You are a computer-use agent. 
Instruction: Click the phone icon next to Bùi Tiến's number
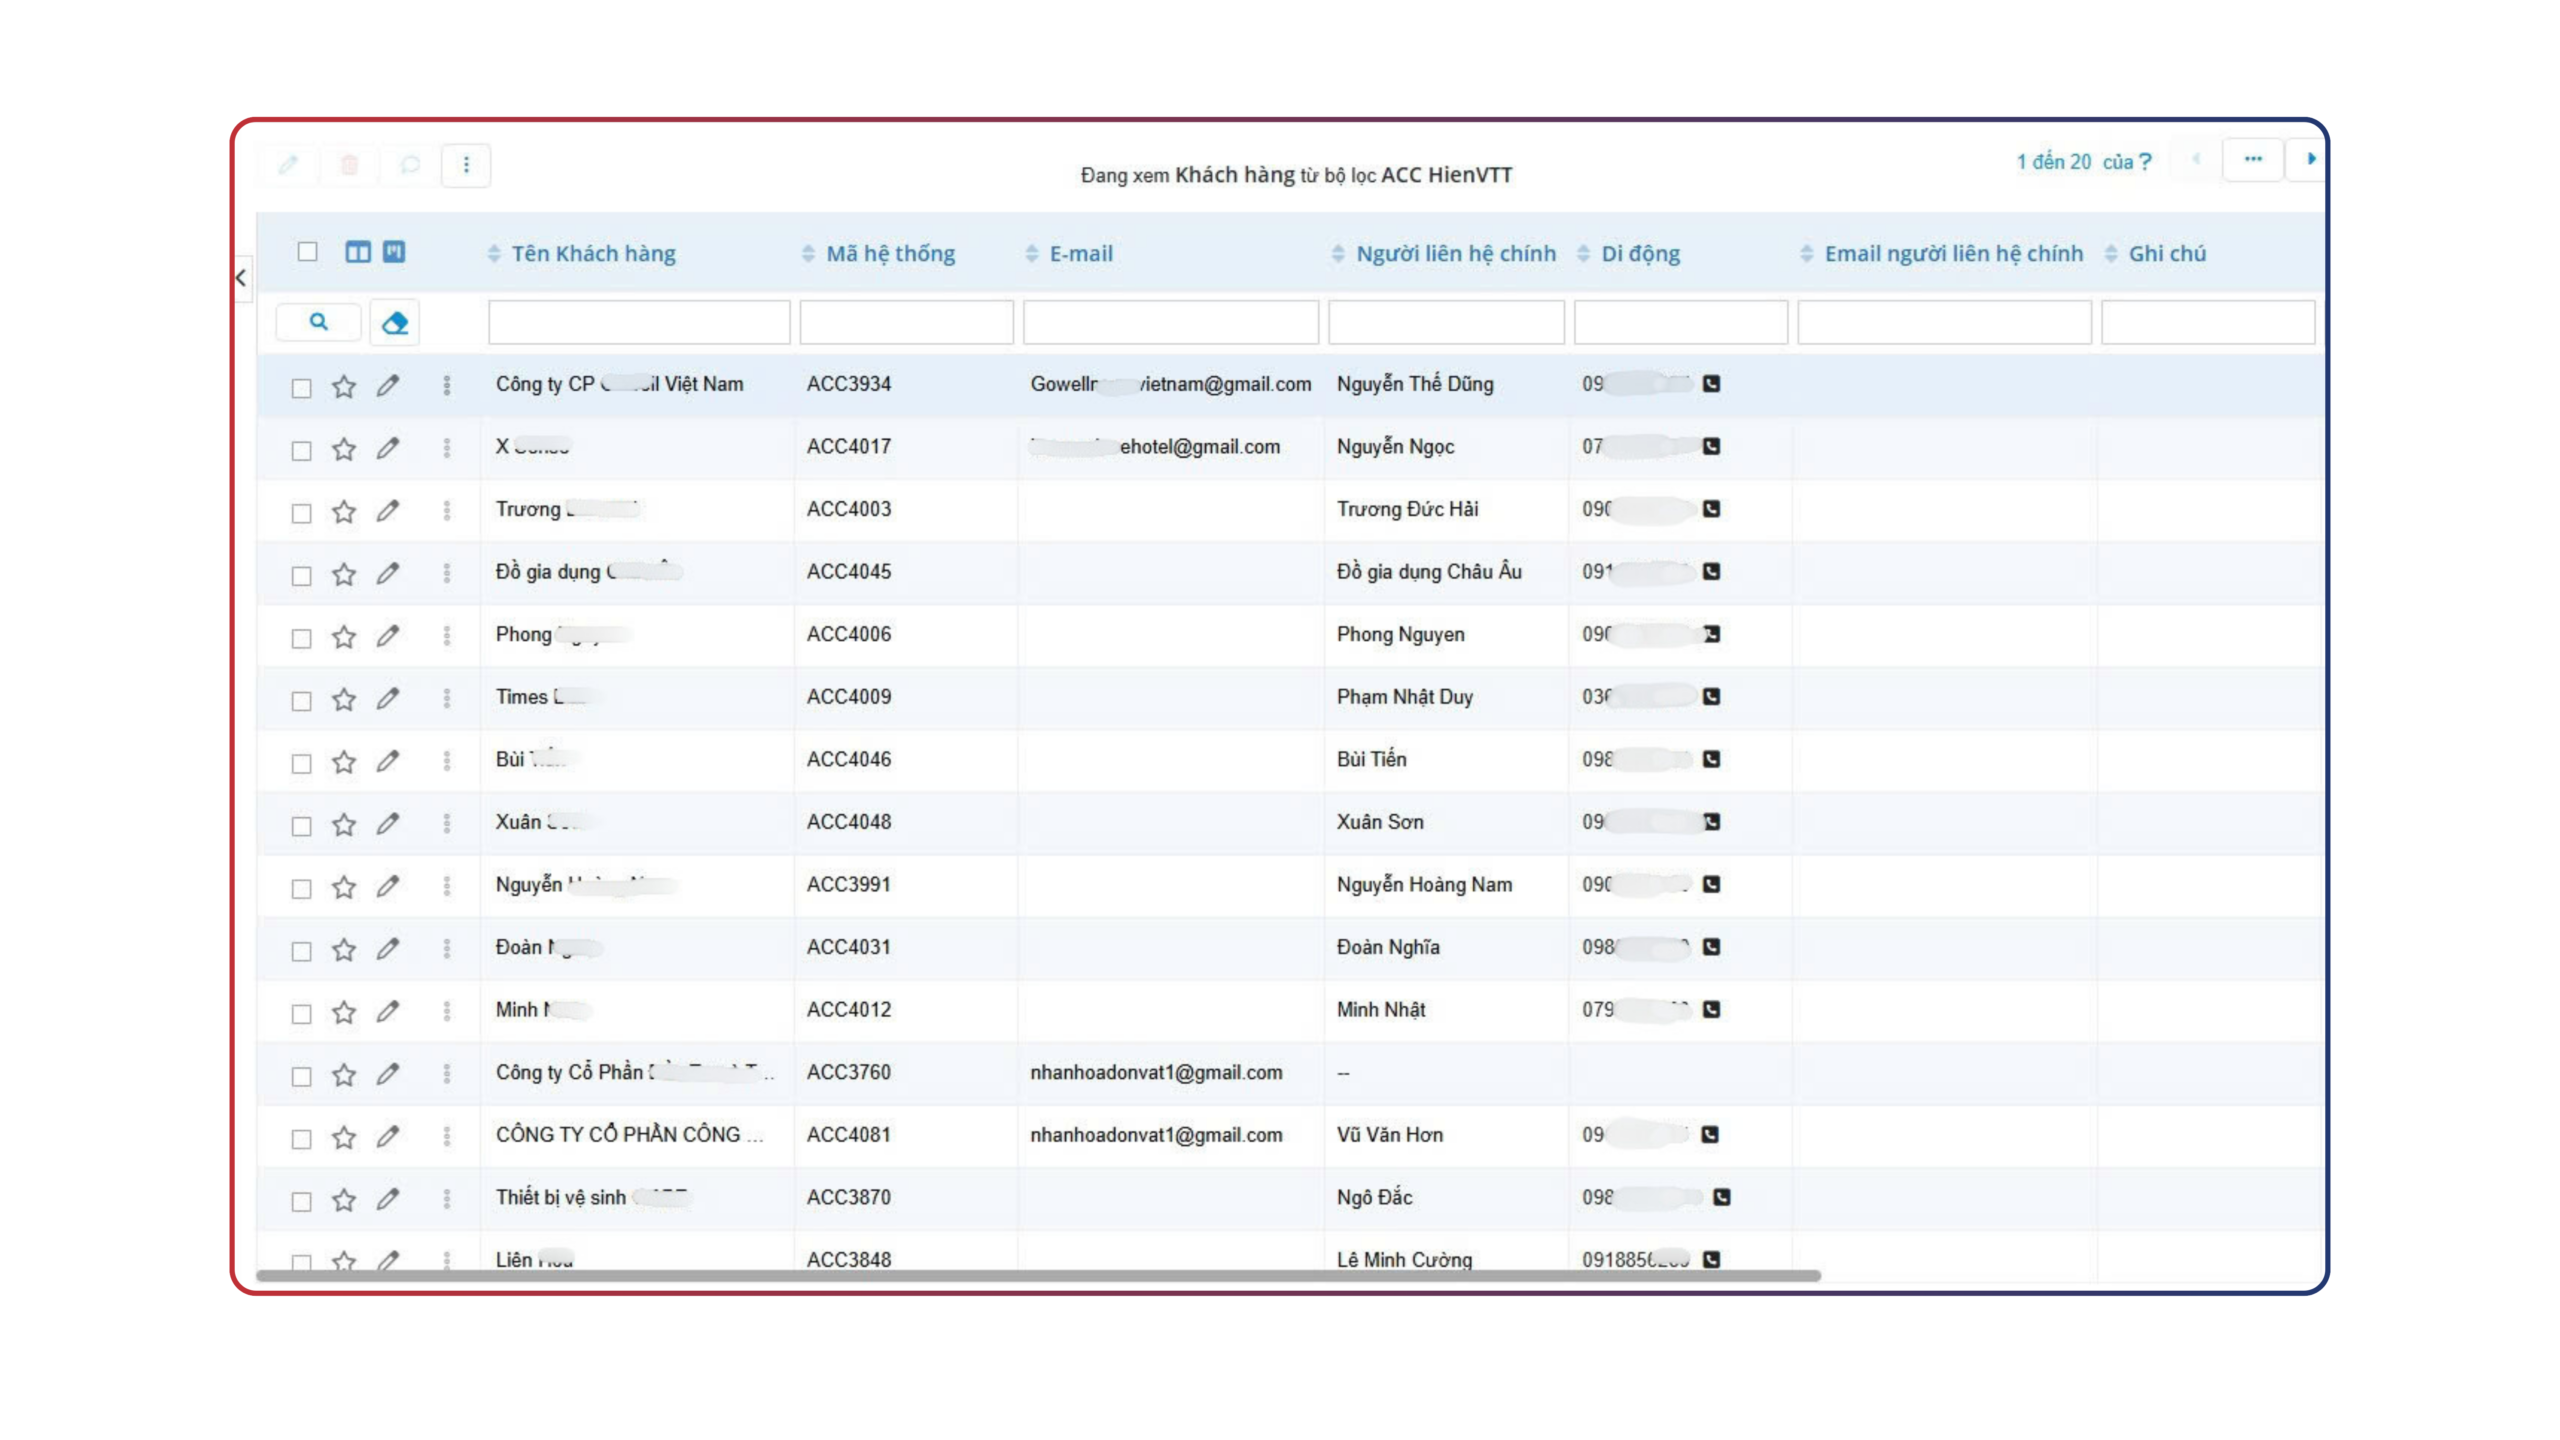1711,760
